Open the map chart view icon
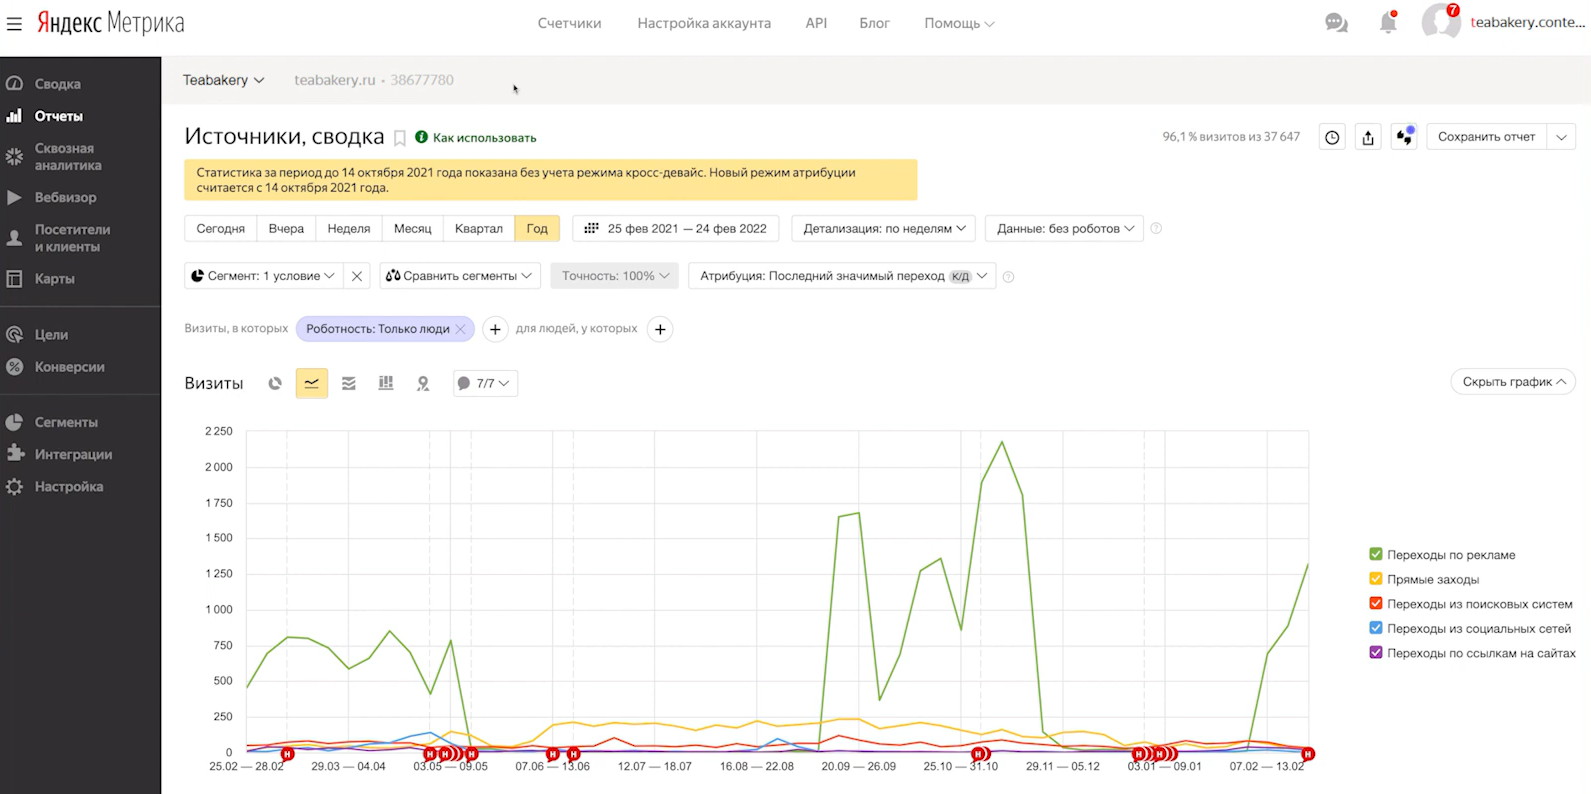Screen dimensions: 1591x794 pos(423,383)
